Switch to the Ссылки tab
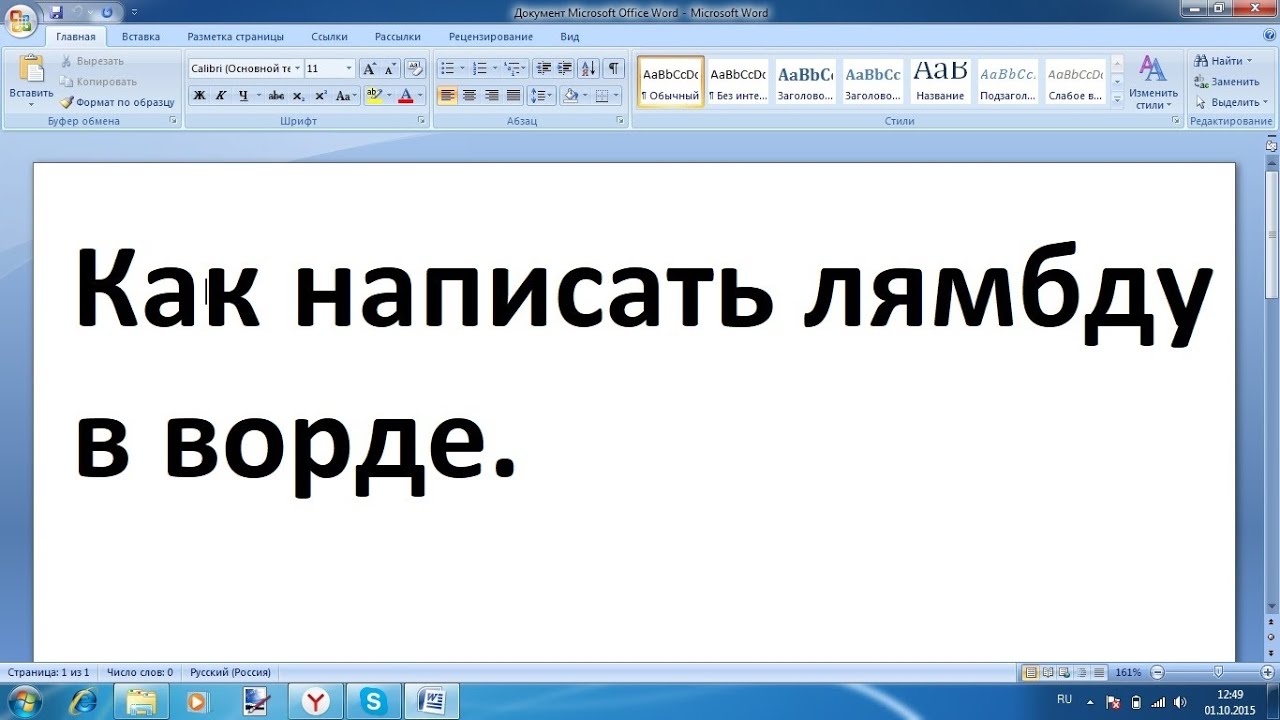This screenshot has width=1280, height=720. (329, 37)
